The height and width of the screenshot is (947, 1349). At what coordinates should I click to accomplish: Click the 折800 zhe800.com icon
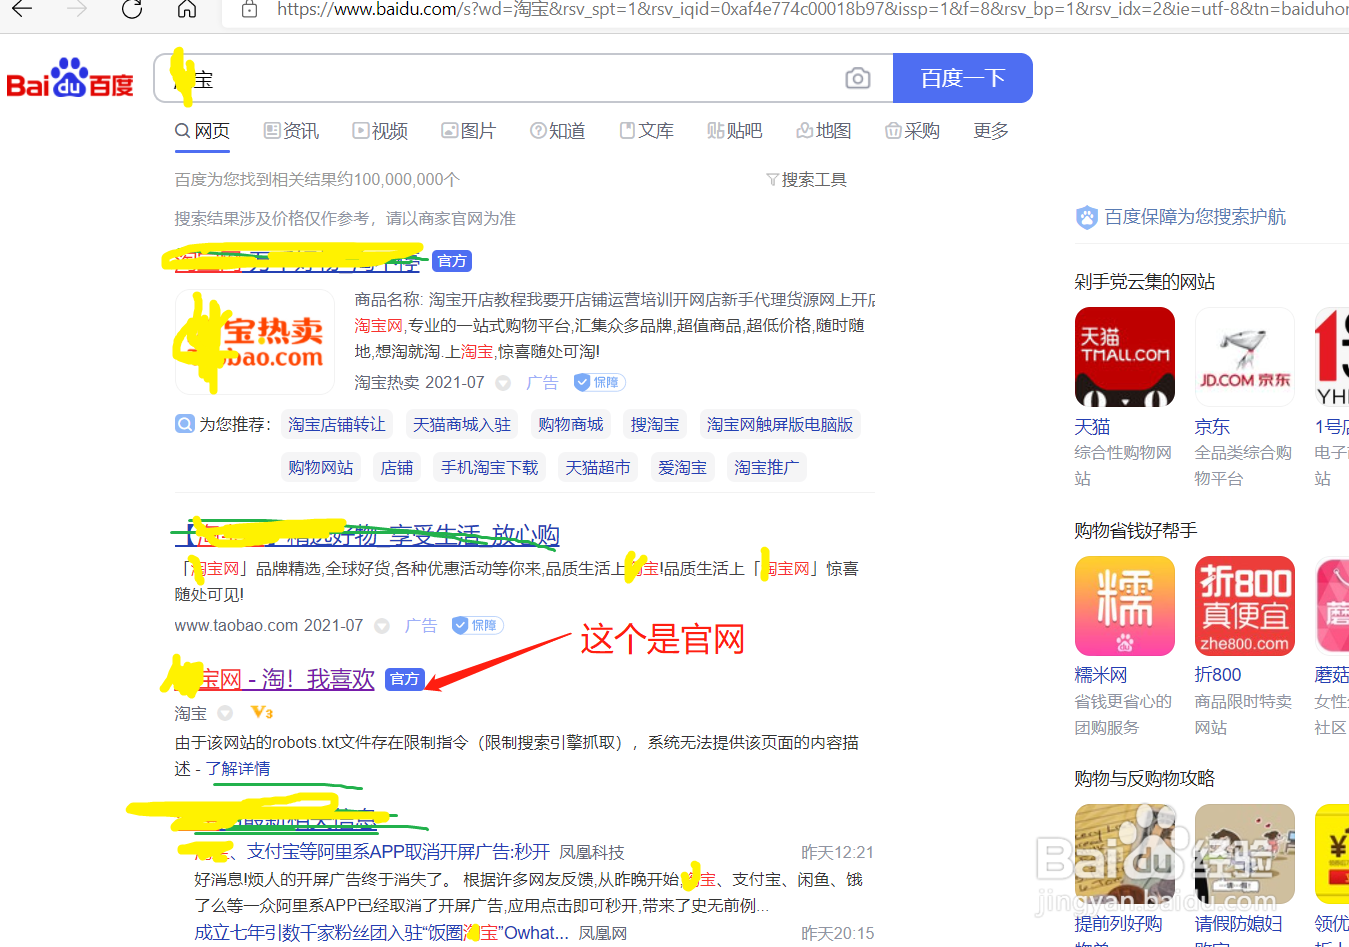[1245, 606]
